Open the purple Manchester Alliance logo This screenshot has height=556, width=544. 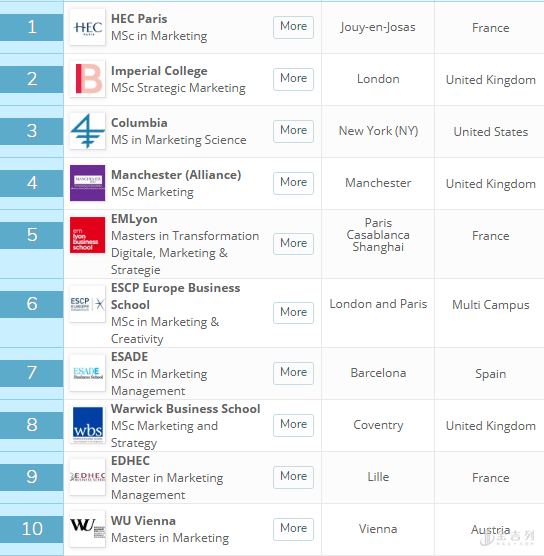pyautogui.click(x=88, y=183)
